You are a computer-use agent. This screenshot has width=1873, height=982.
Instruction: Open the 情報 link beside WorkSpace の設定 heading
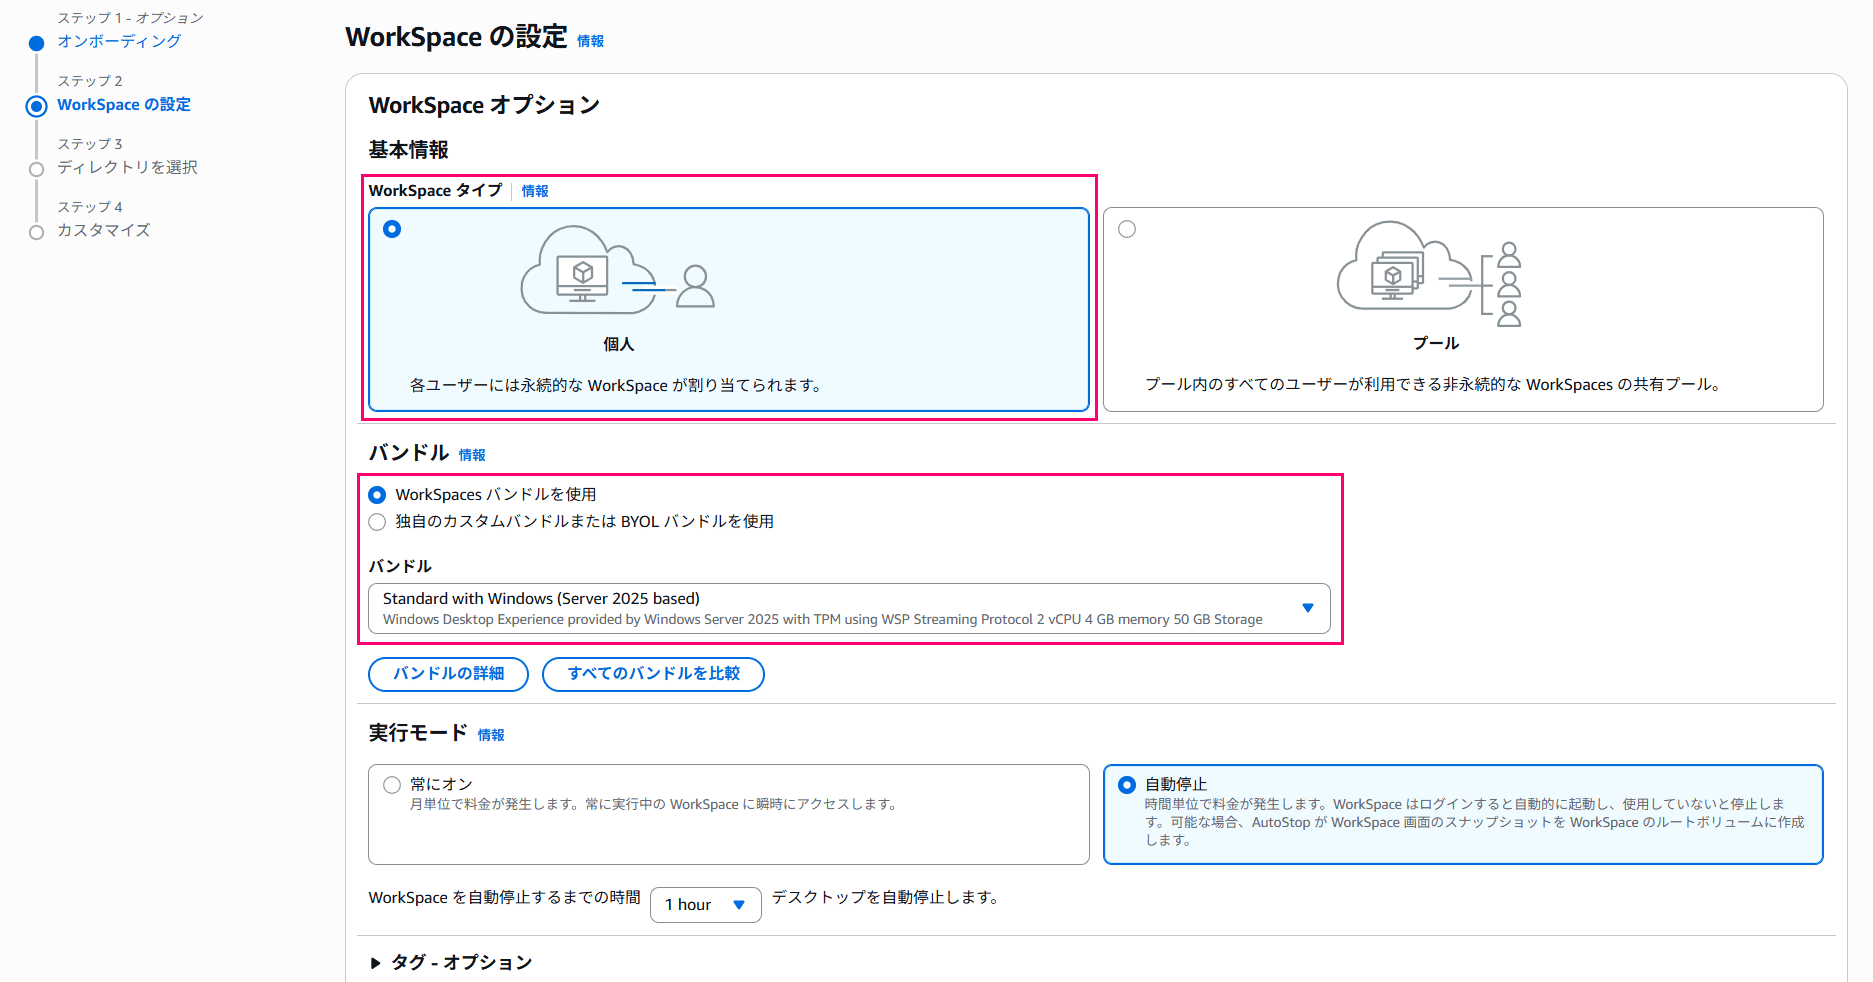[x=589, y=41]
